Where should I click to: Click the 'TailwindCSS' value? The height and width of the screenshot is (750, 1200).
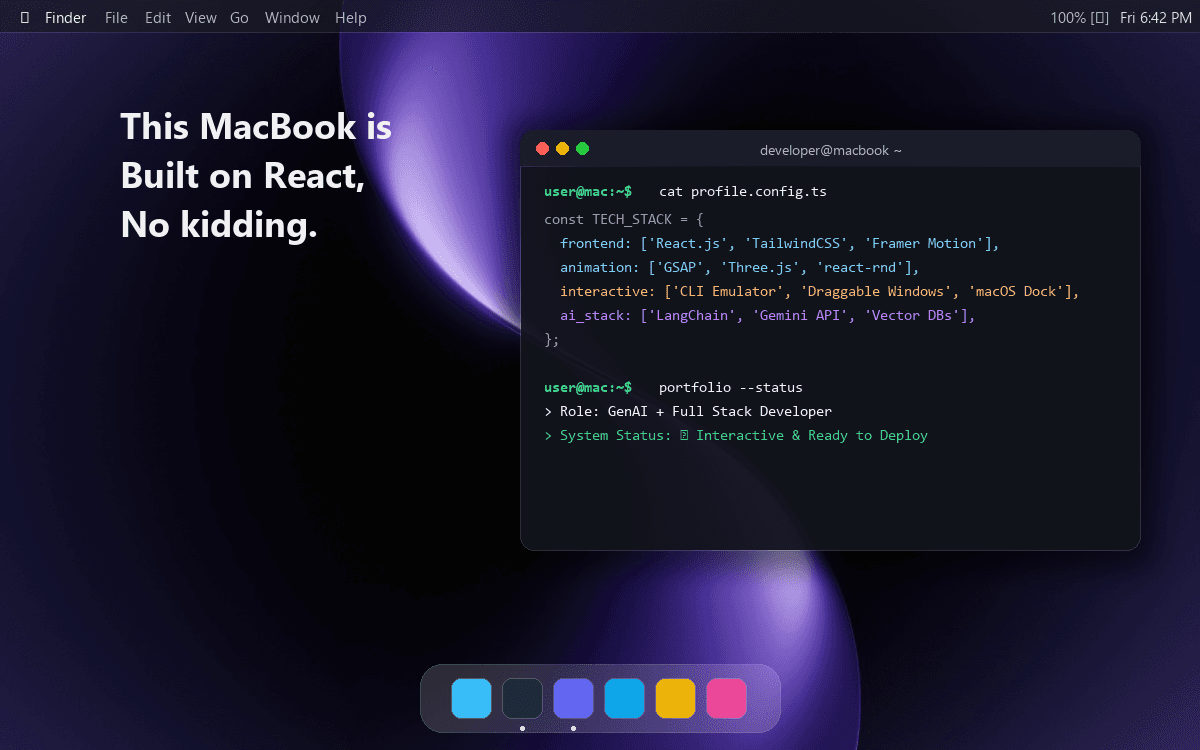coord(797,243)
